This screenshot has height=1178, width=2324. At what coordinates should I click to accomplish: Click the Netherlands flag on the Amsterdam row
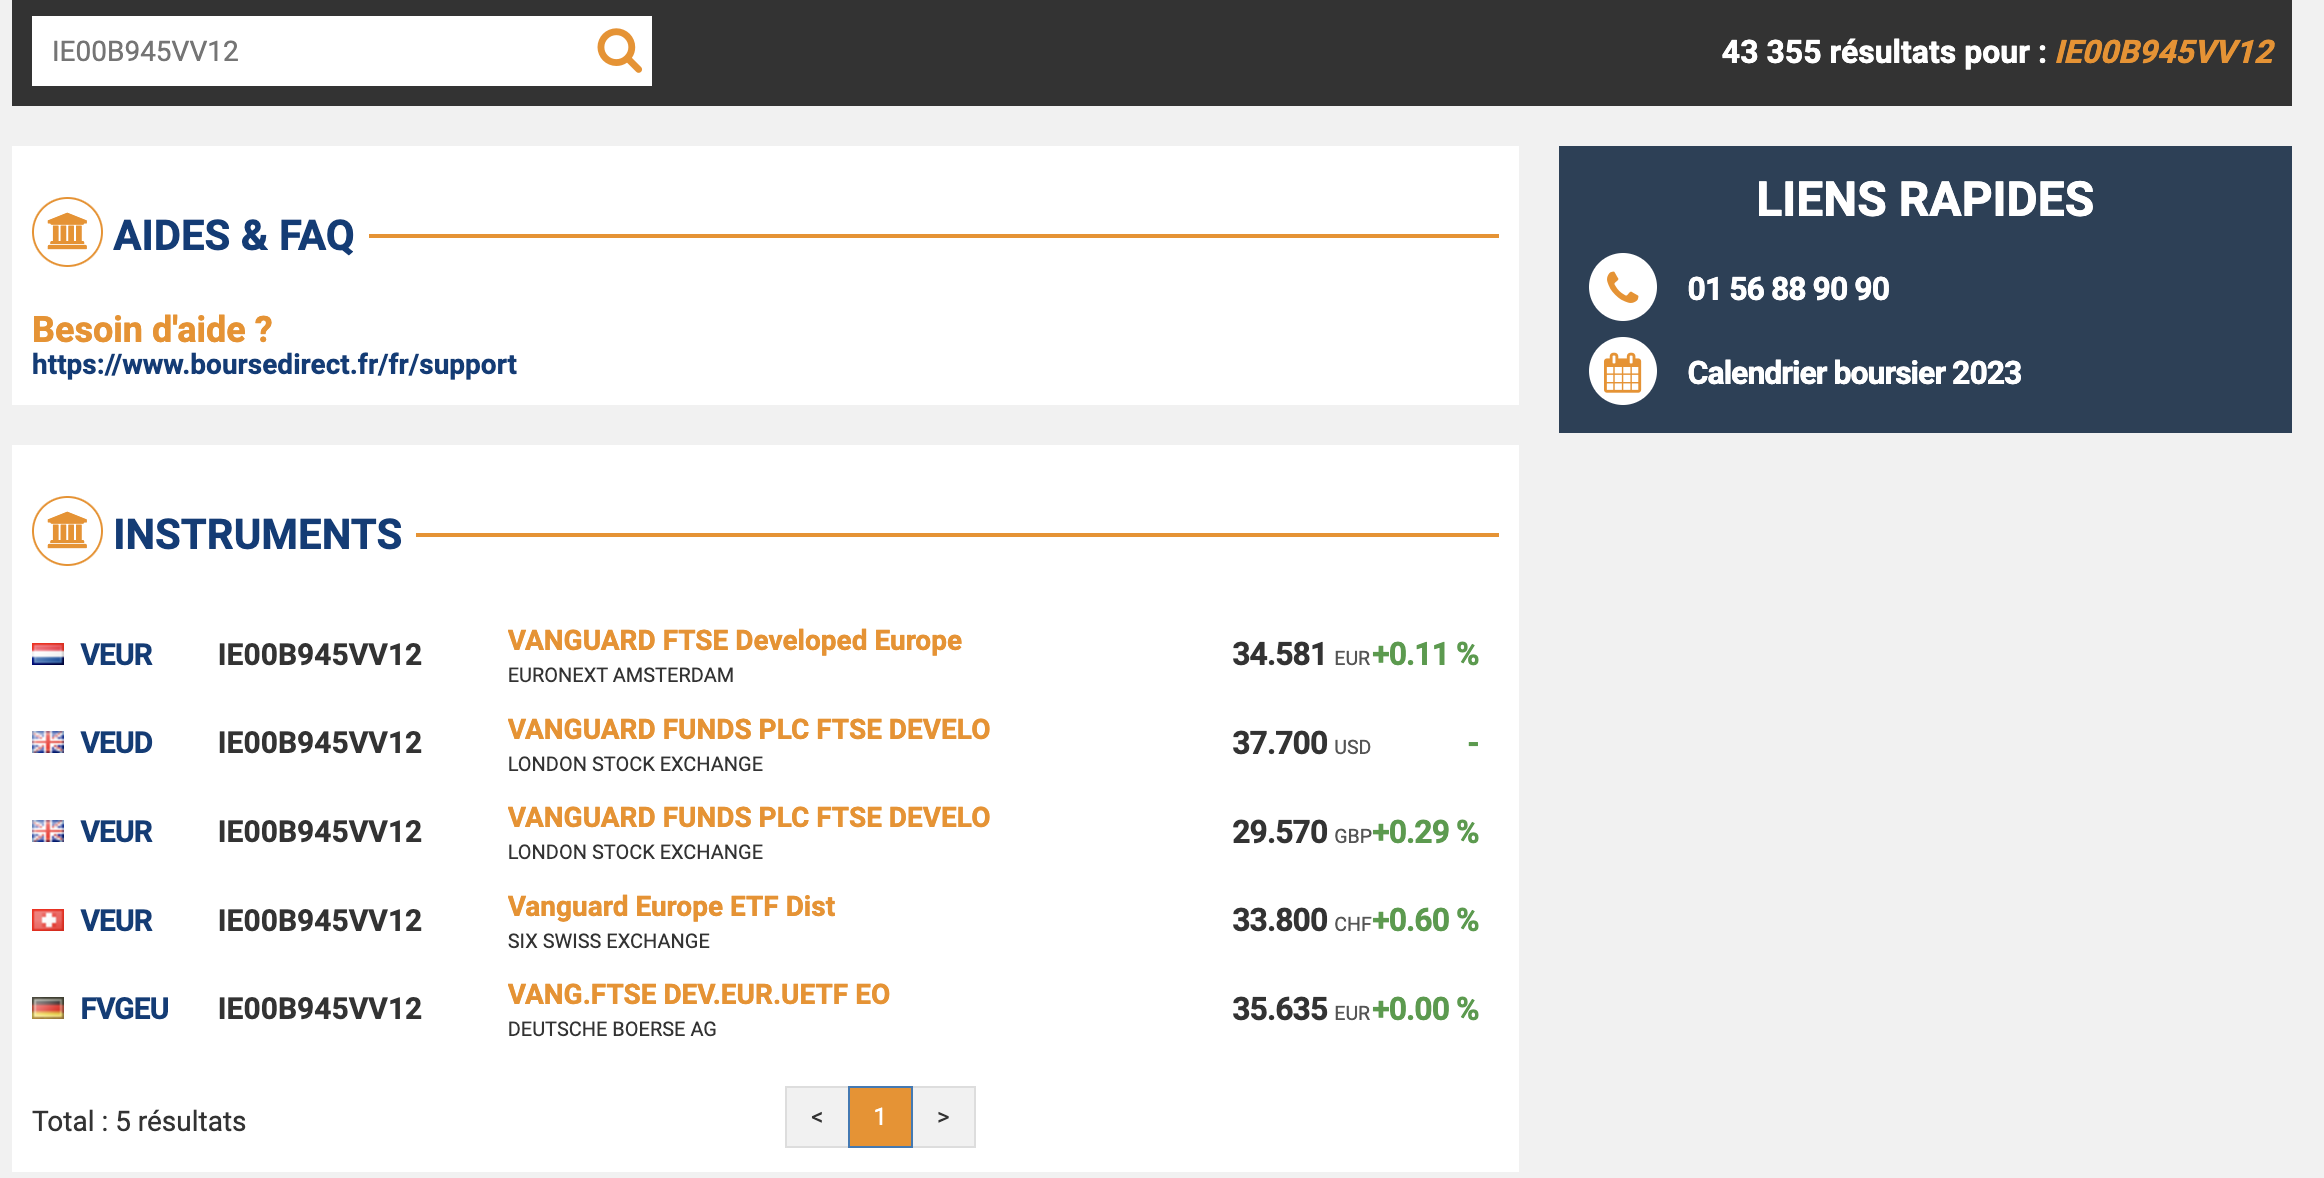48,654
